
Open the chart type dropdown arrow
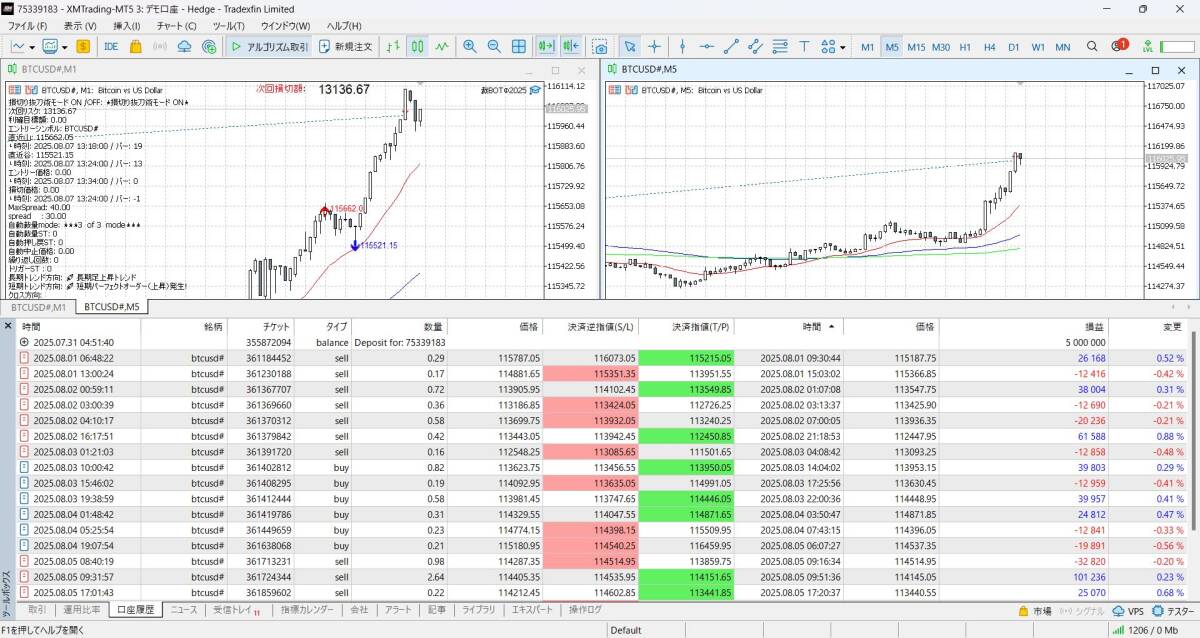click(x=33, y=46)
